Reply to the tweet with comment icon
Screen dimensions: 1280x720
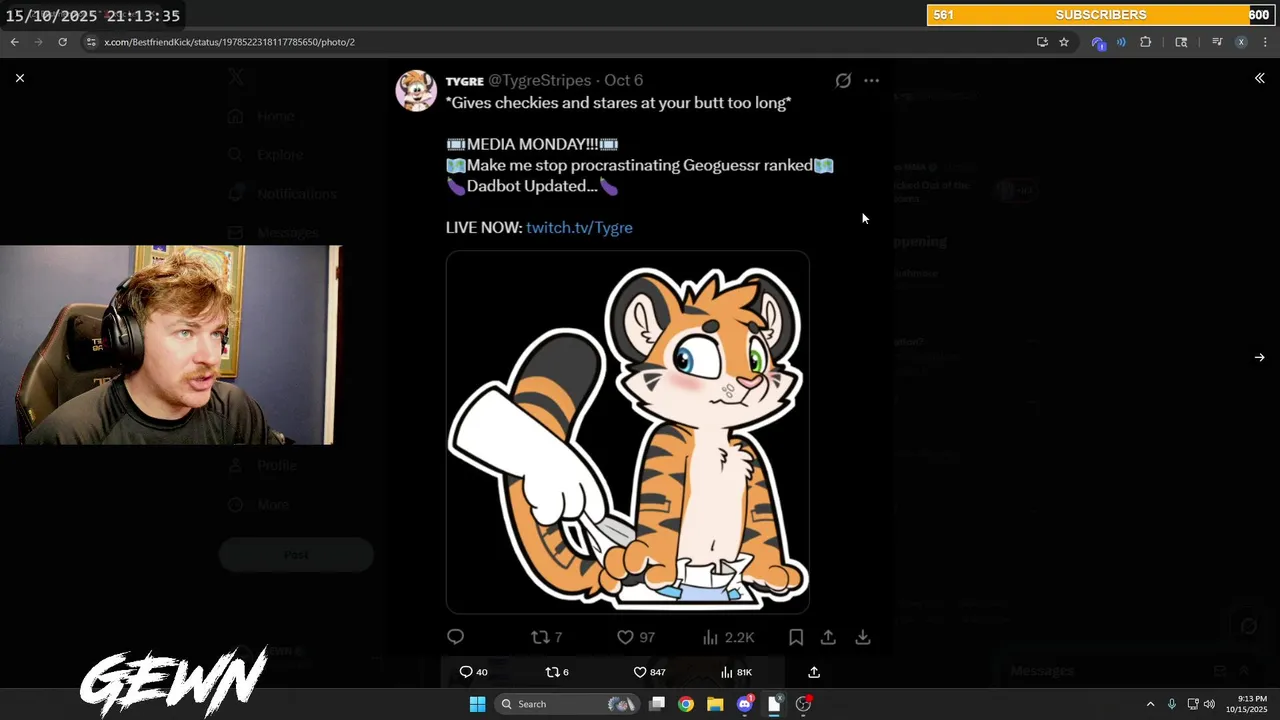tap(455, 637)
